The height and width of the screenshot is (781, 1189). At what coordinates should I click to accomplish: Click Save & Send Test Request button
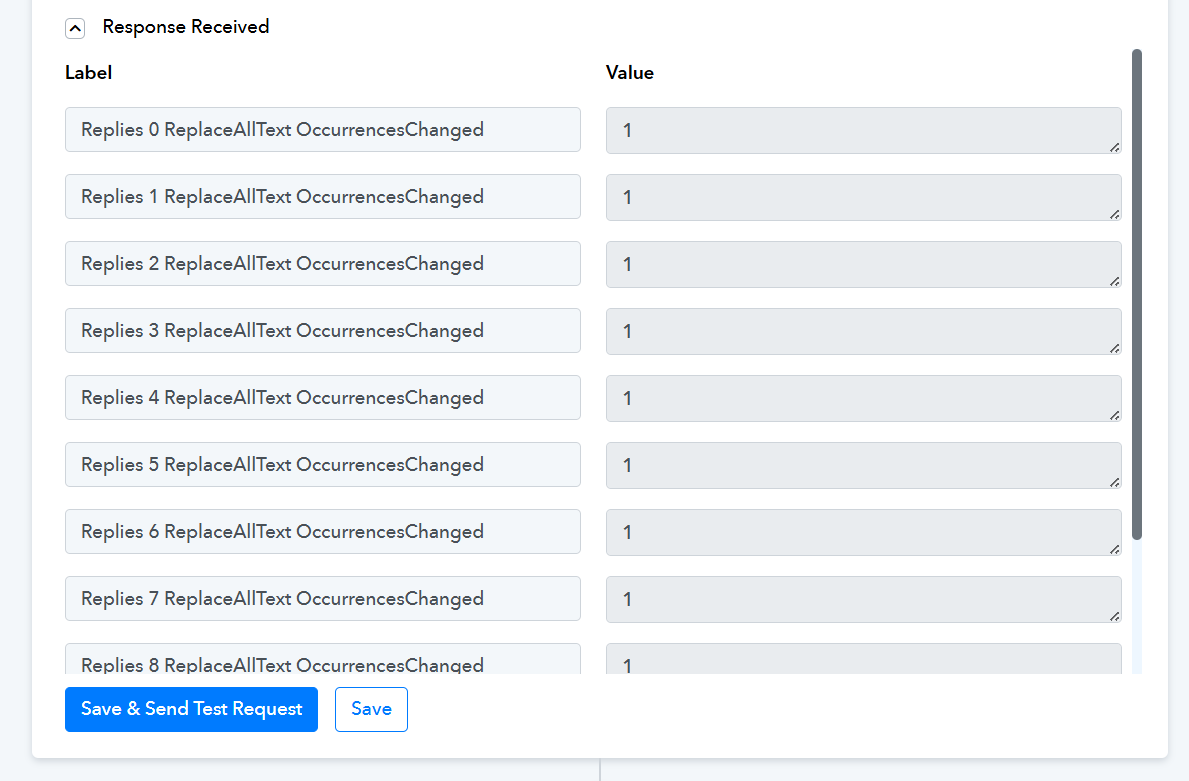click(x=191, y=709)
